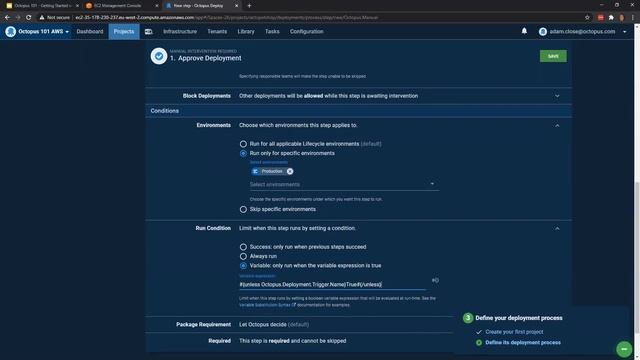The image size is (640, 360).
Task: Open the Infrastructure menu
Action: point(180,31)
